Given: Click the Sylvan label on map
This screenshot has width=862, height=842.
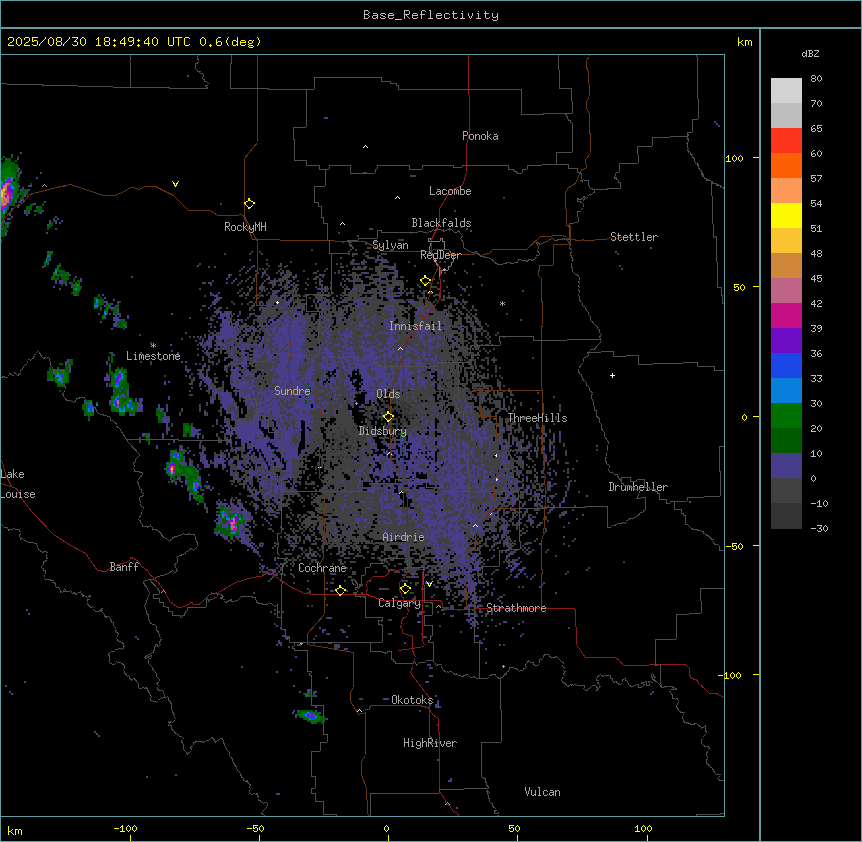Looking at the screenshot, I should [390, 245].
